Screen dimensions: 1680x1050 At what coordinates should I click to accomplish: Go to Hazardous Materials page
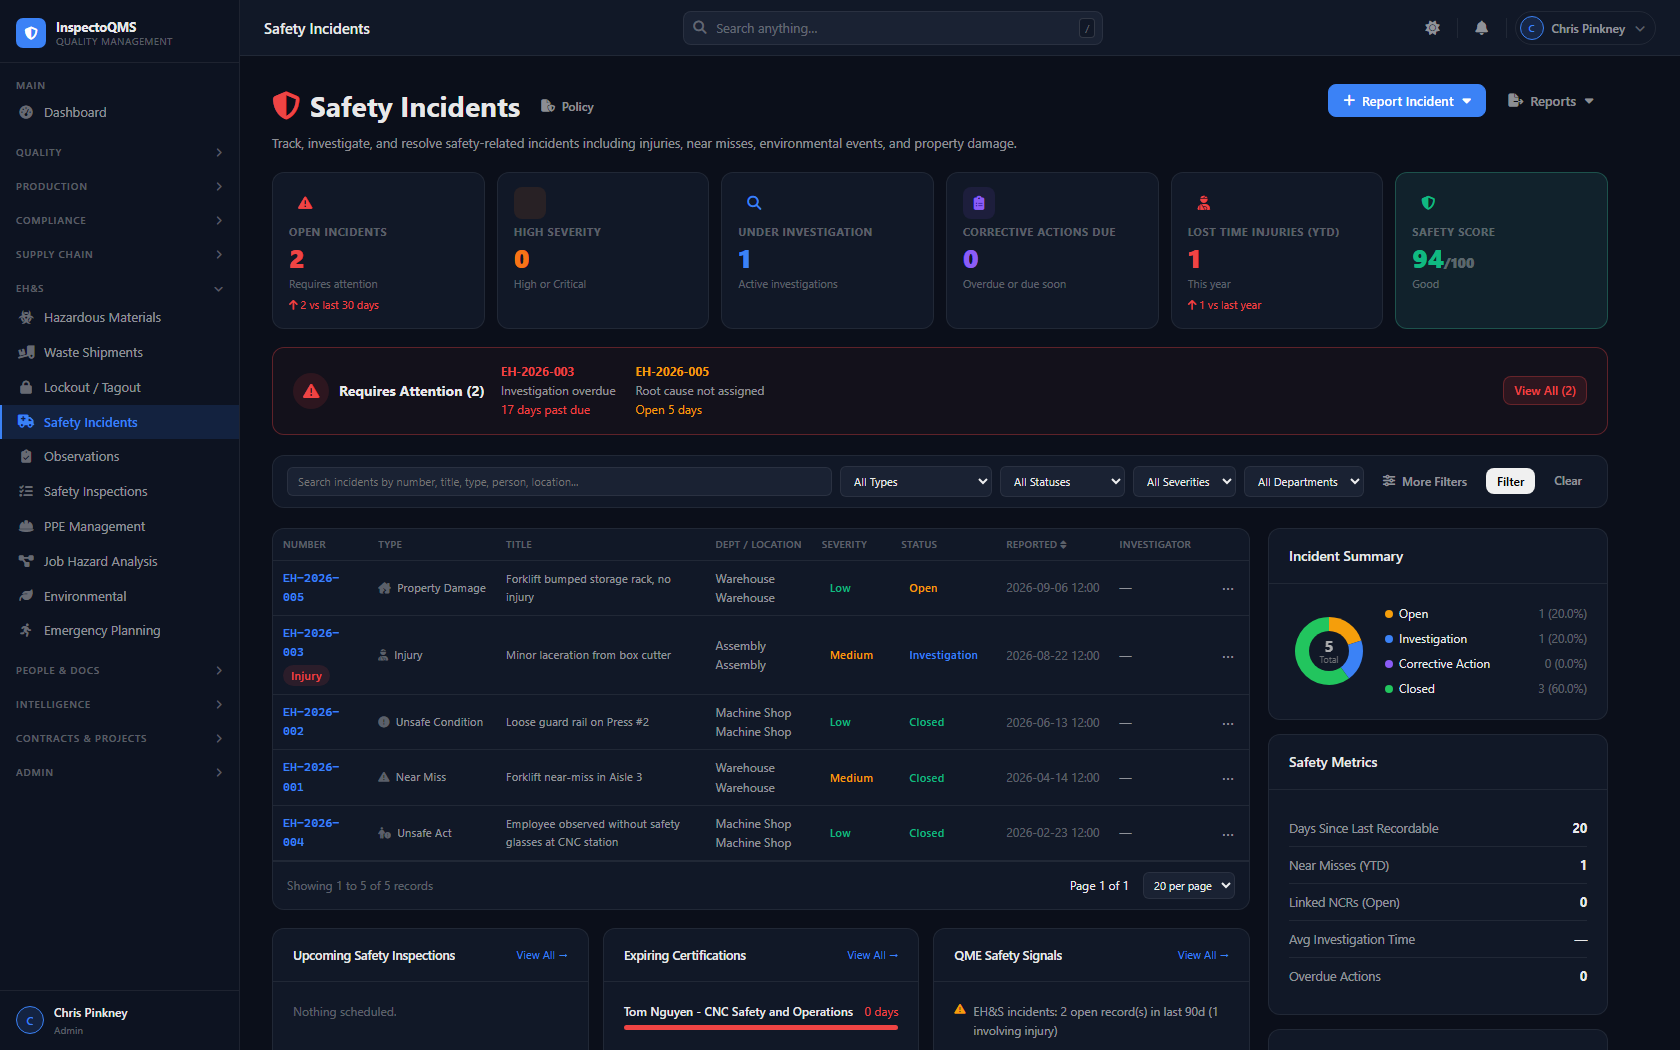point(102,317)
